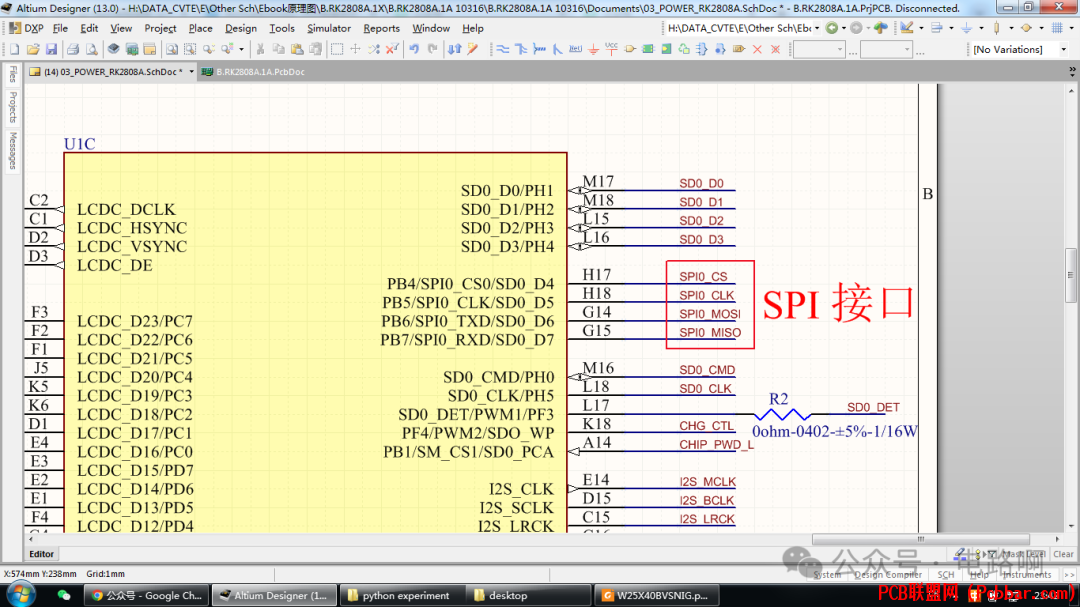The image size is (1080, 607).
Task: Click the System panel button
Action: pyautogui.click(x=827, y=575)
